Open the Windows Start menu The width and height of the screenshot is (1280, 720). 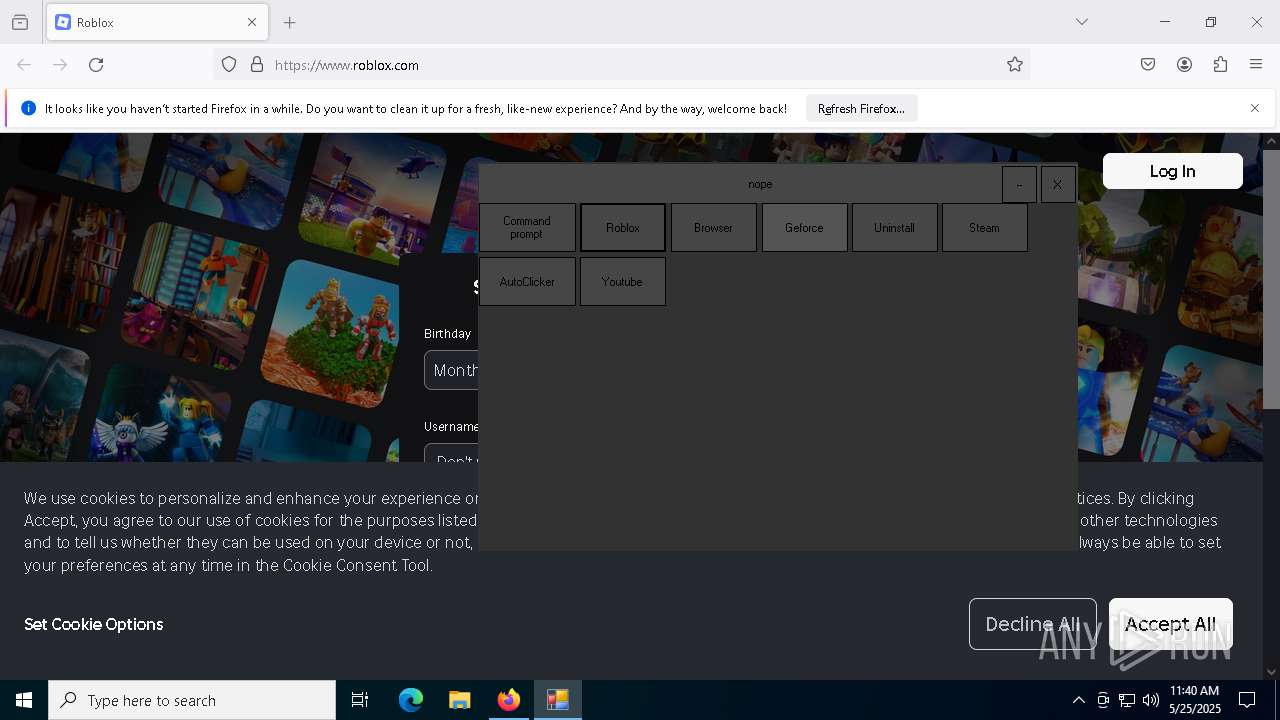coord(24,700)
